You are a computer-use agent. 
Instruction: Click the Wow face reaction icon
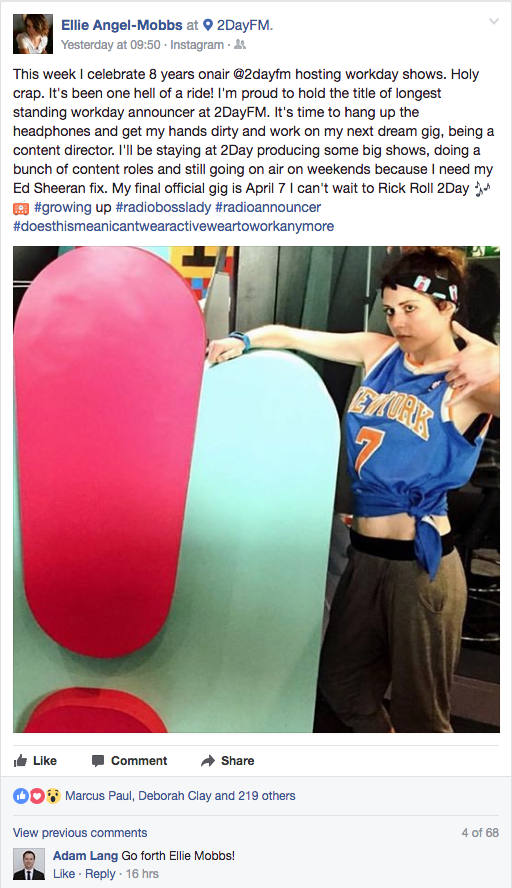click(53, 796)
